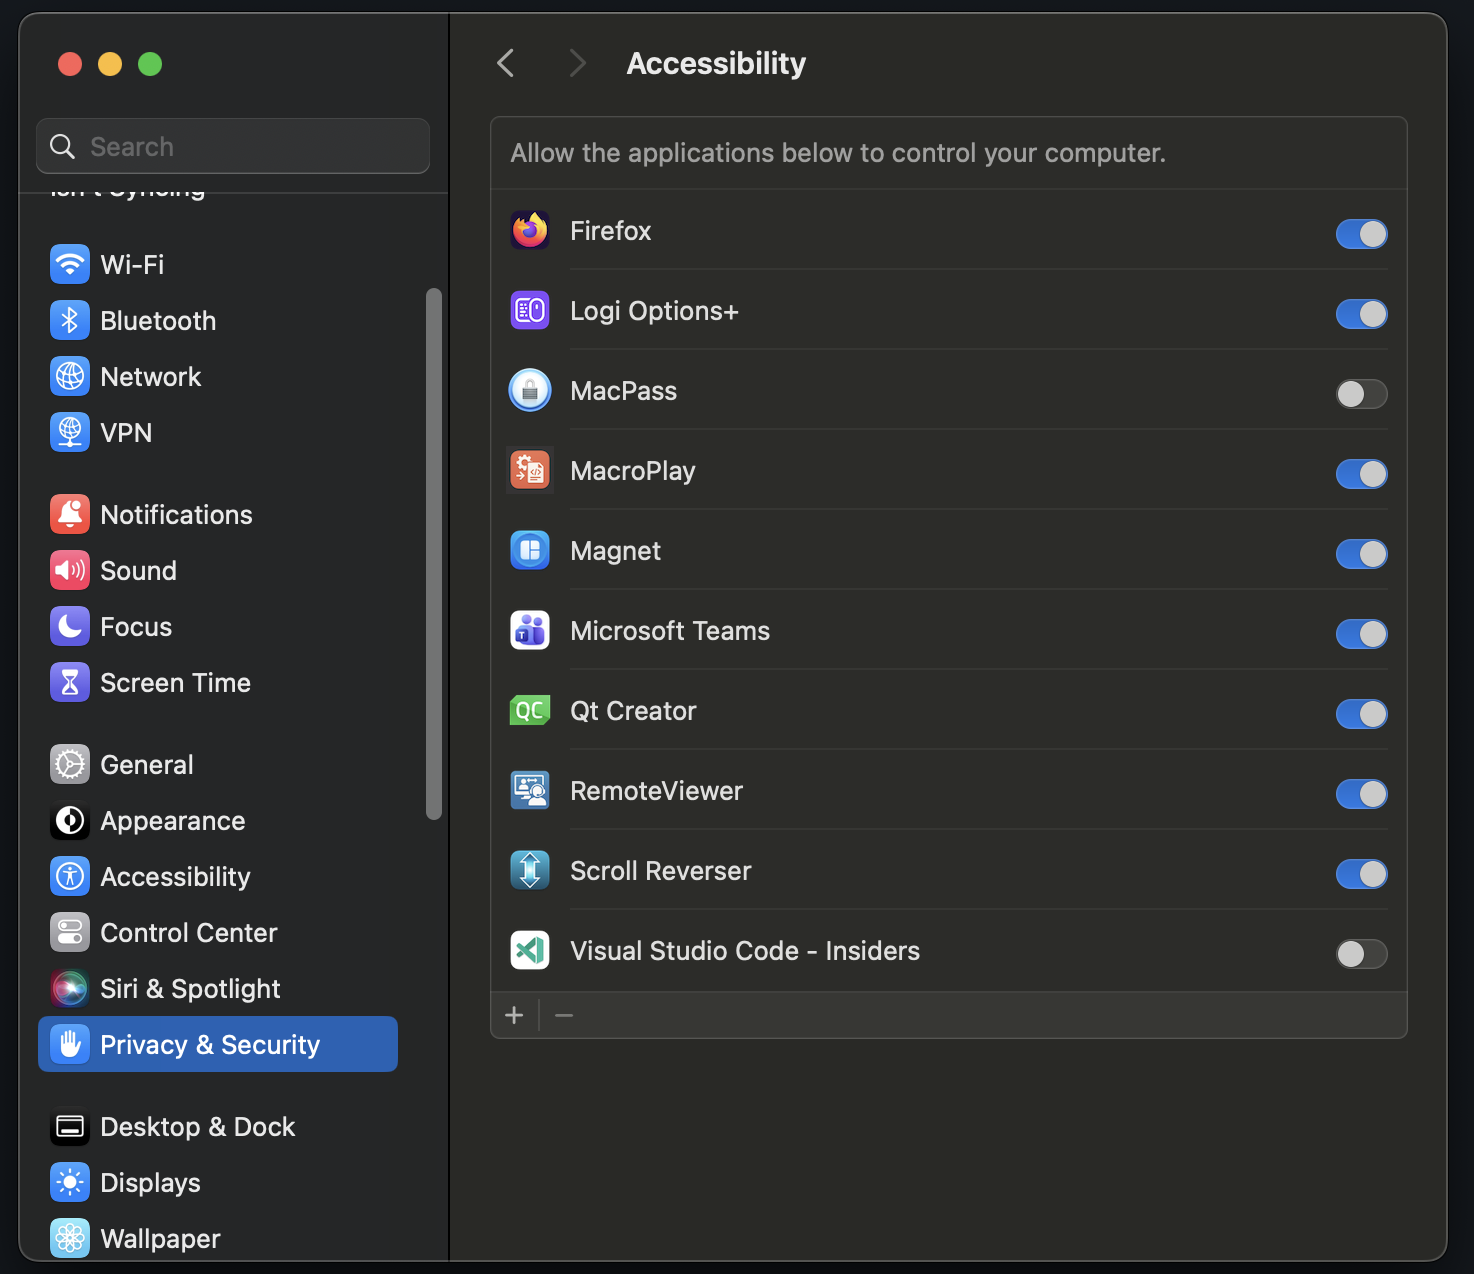Click the Visual Studio Code - Insiders icon
Screen dimensions: 1474x1274
click(530, 950)
